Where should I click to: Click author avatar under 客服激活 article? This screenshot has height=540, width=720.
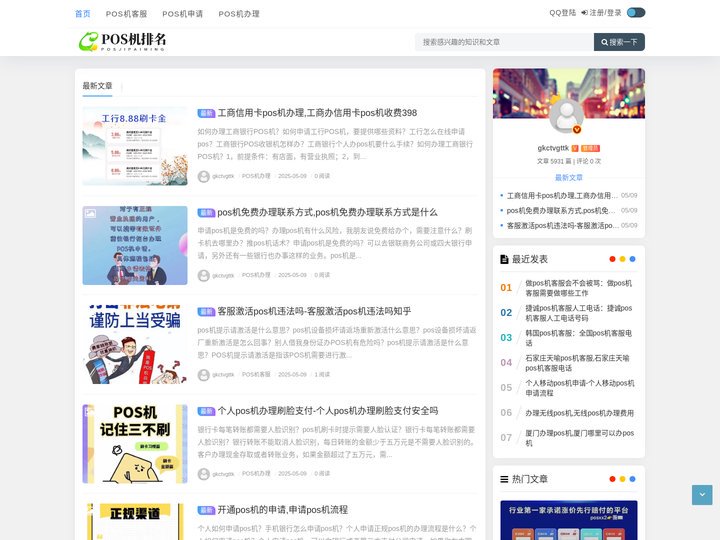pyautogui.click(x=203, y=375)
